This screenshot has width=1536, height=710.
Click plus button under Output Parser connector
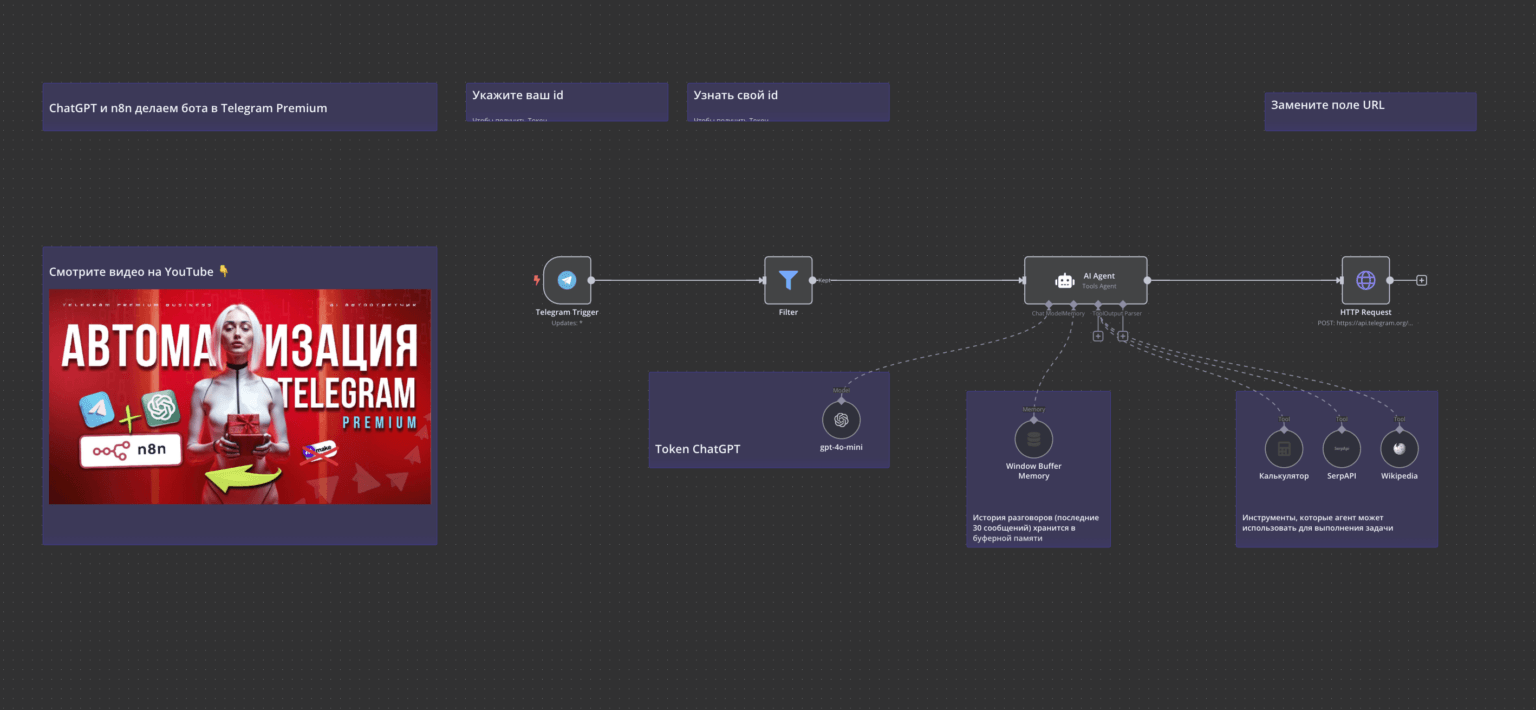tap(1122, 336)
